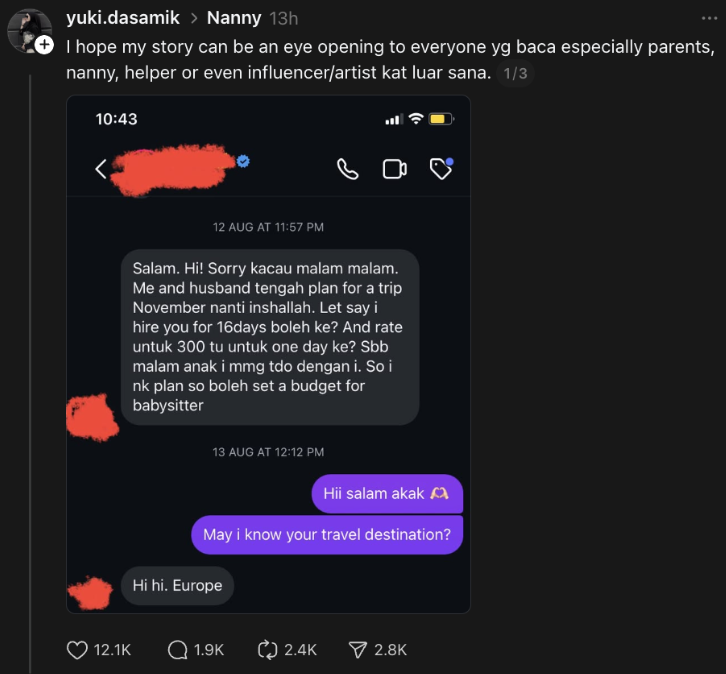Viewport: 726px width, 674px height.
Task: Click the 13h post timestamp
Action: coord(284,18)
